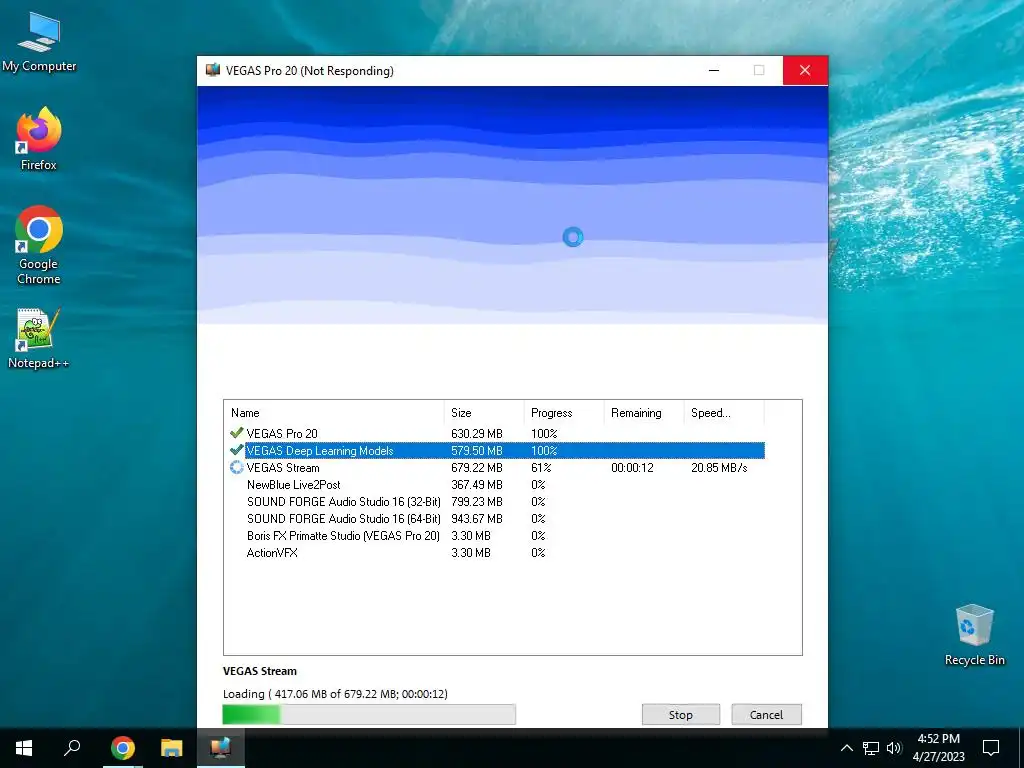This screenshot has height=768, width=1024.
Task: Click the VEGAS Pro 20 title bar icon
Action: 212,70
